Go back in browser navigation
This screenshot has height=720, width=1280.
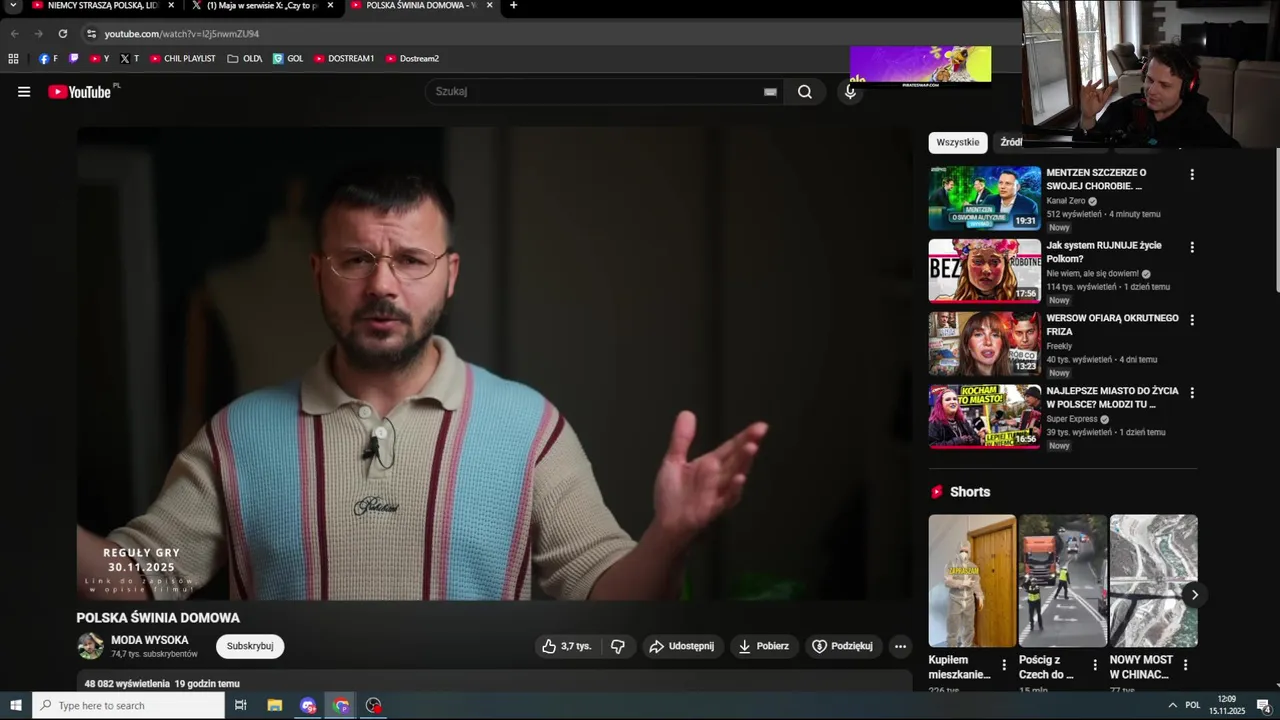tap(14, 33)
